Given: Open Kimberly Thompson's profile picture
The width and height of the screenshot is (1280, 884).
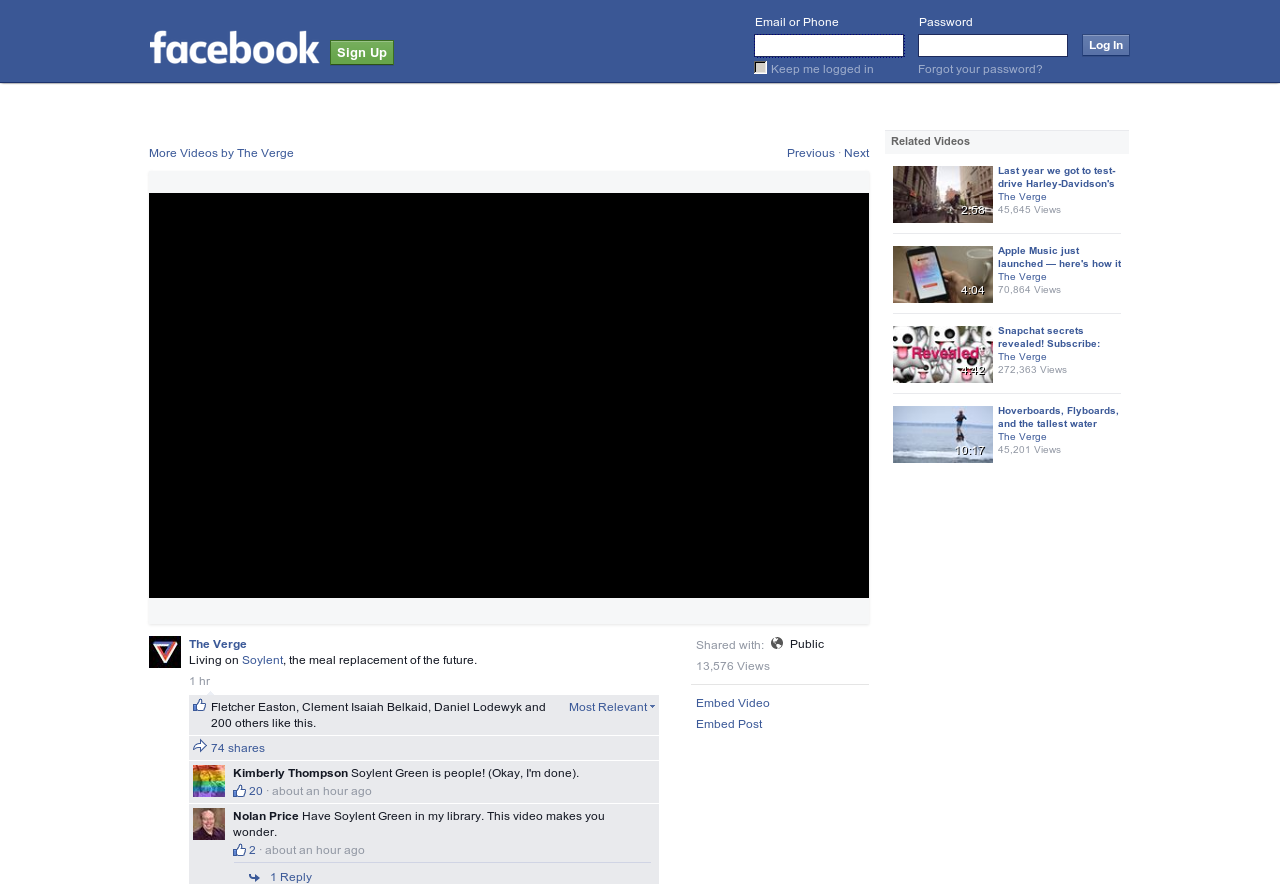Looking at the screenshot, I should coord(209,781).
